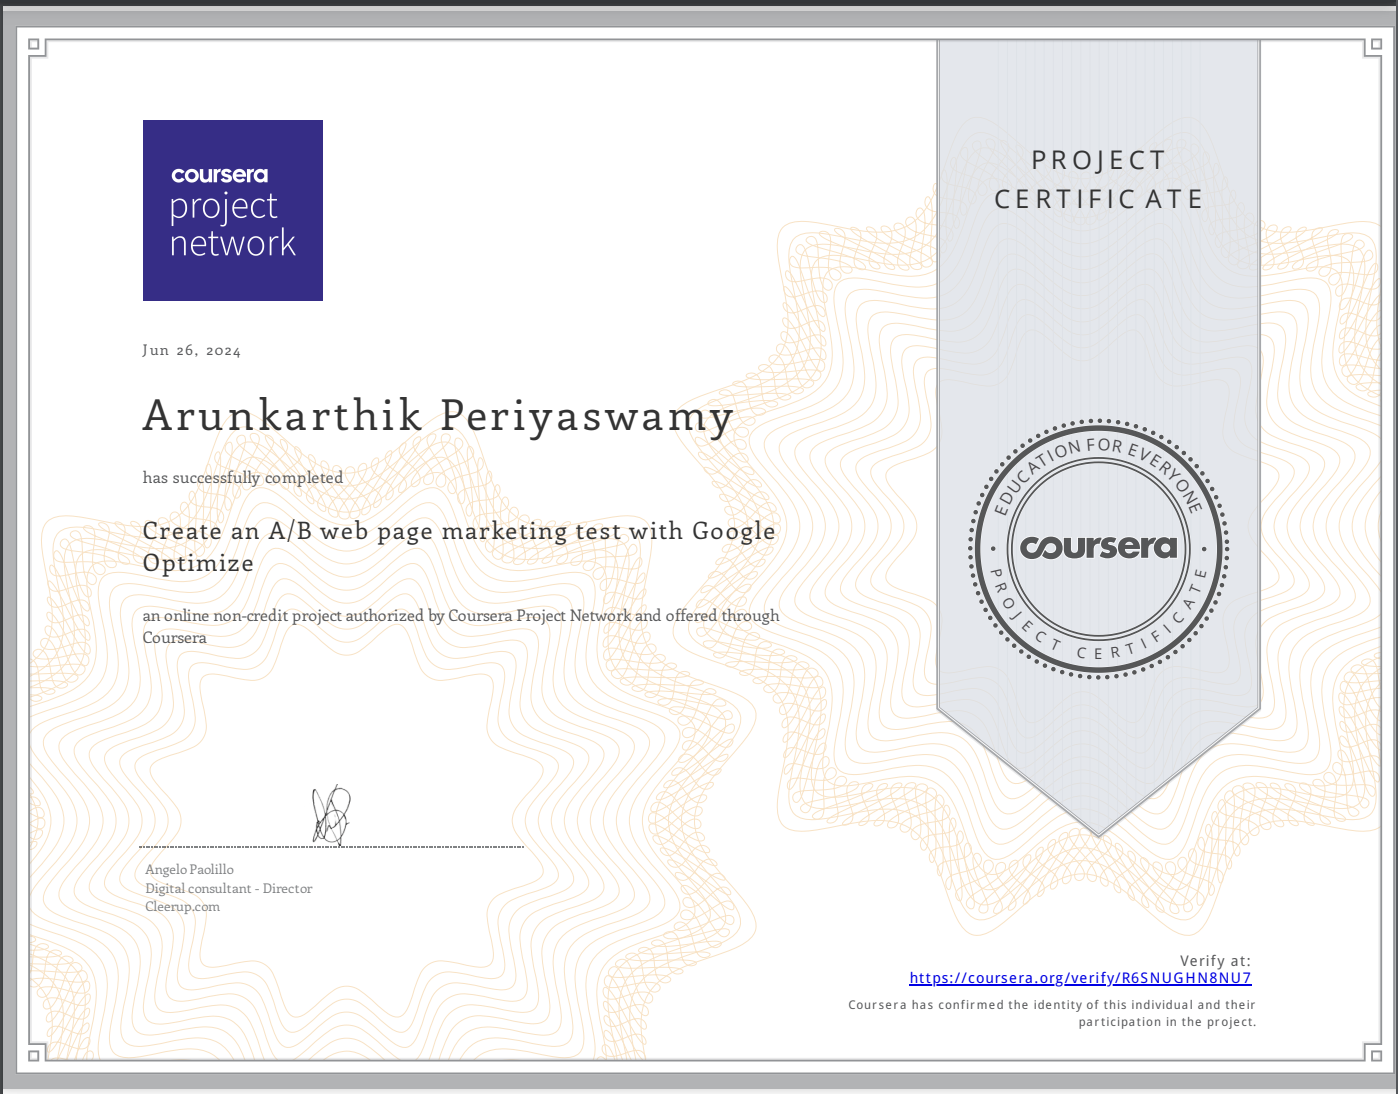
Task: Click the bottom-left corner square ornament
Action: pos(34,1055)
